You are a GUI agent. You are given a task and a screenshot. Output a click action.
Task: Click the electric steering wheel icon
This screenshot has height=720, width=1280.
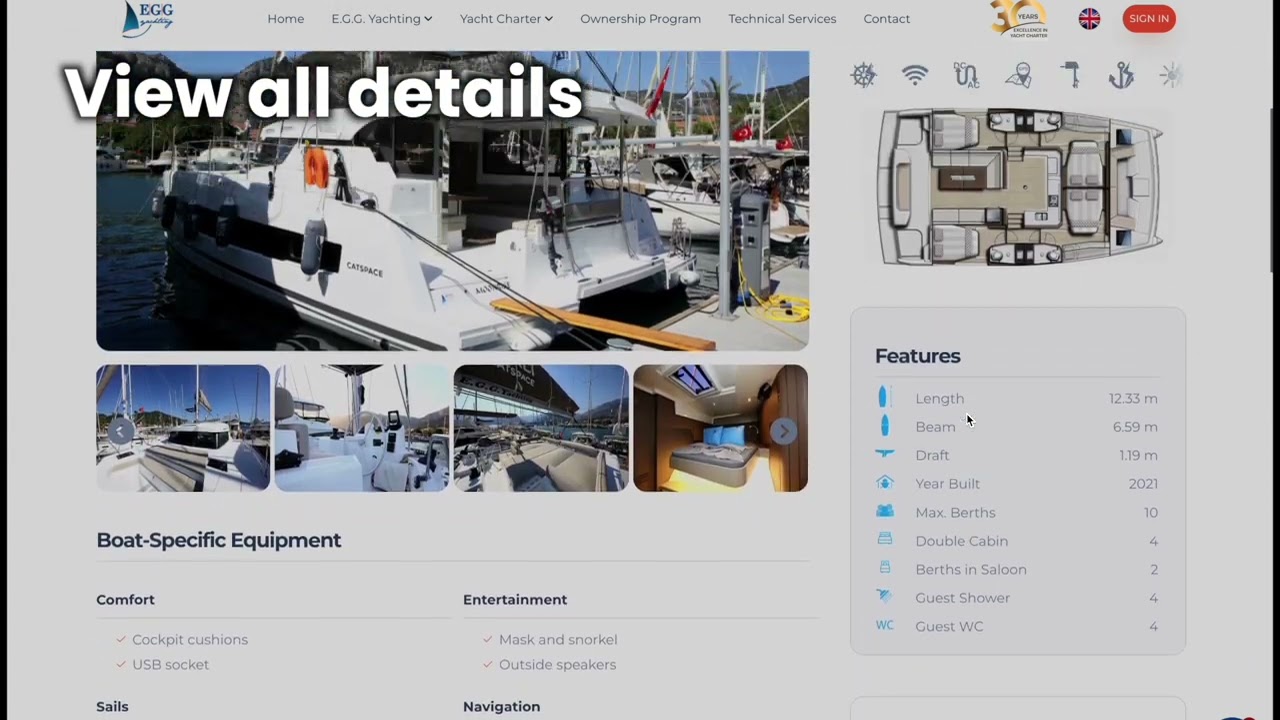[x=863, y=75]
